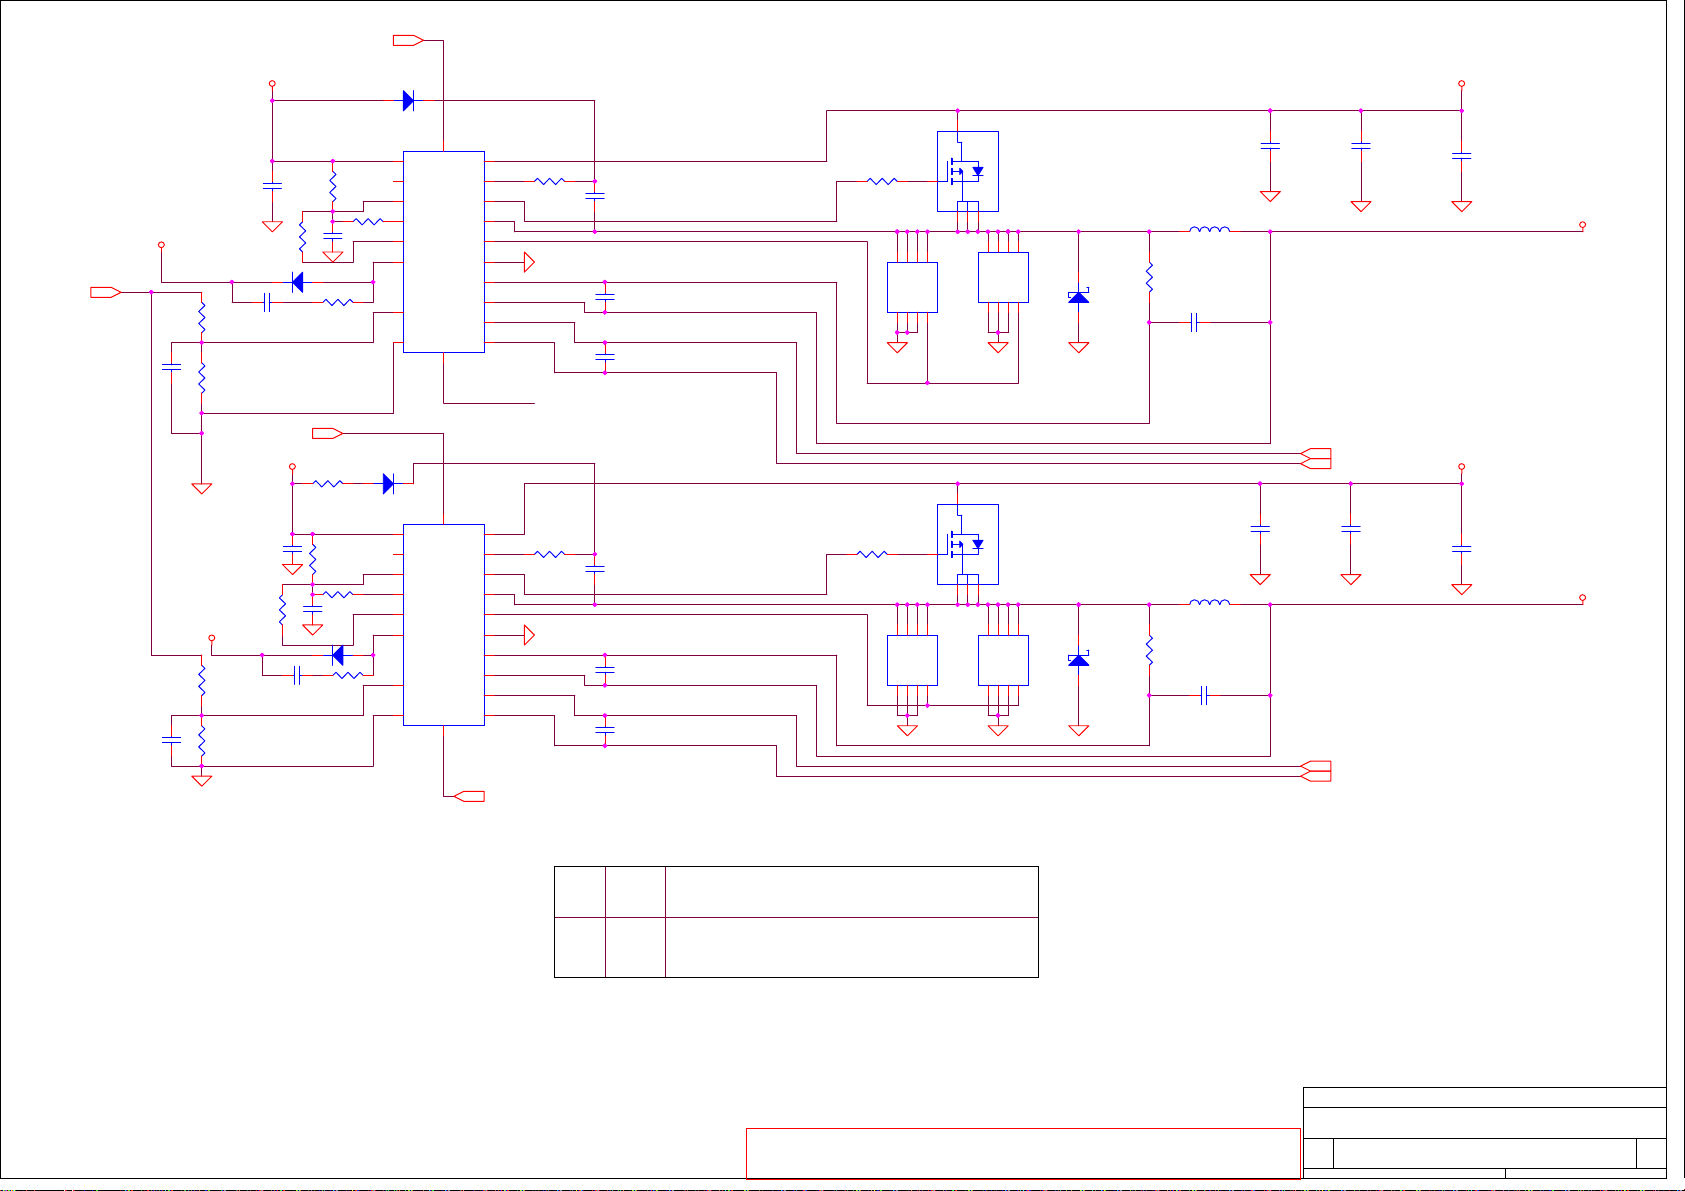Click the upper circuit's far-right output terminal circle
The height and width of the screenshot is (1191, 1685).
point(1582,226)
